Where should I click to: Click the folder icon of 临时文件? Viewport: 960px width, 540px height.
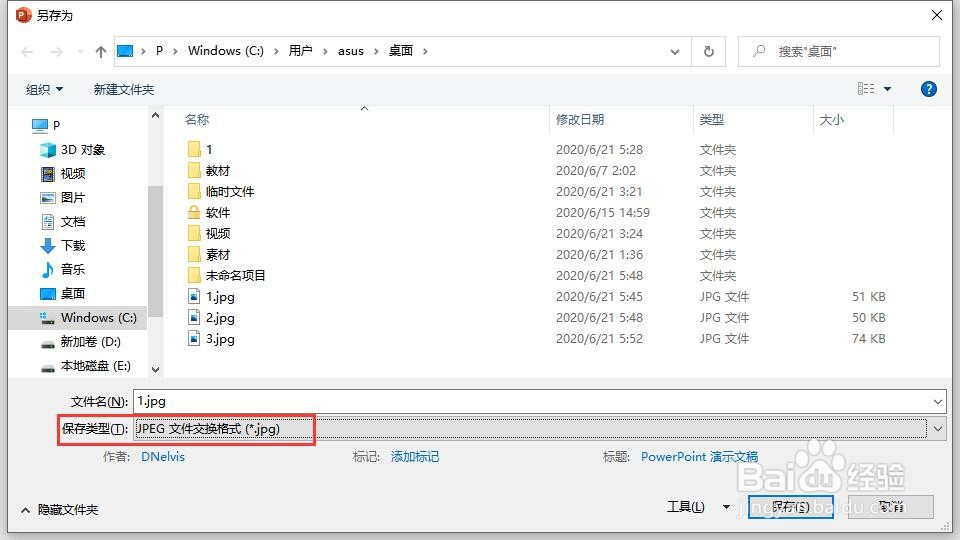(x=194, y=191)
